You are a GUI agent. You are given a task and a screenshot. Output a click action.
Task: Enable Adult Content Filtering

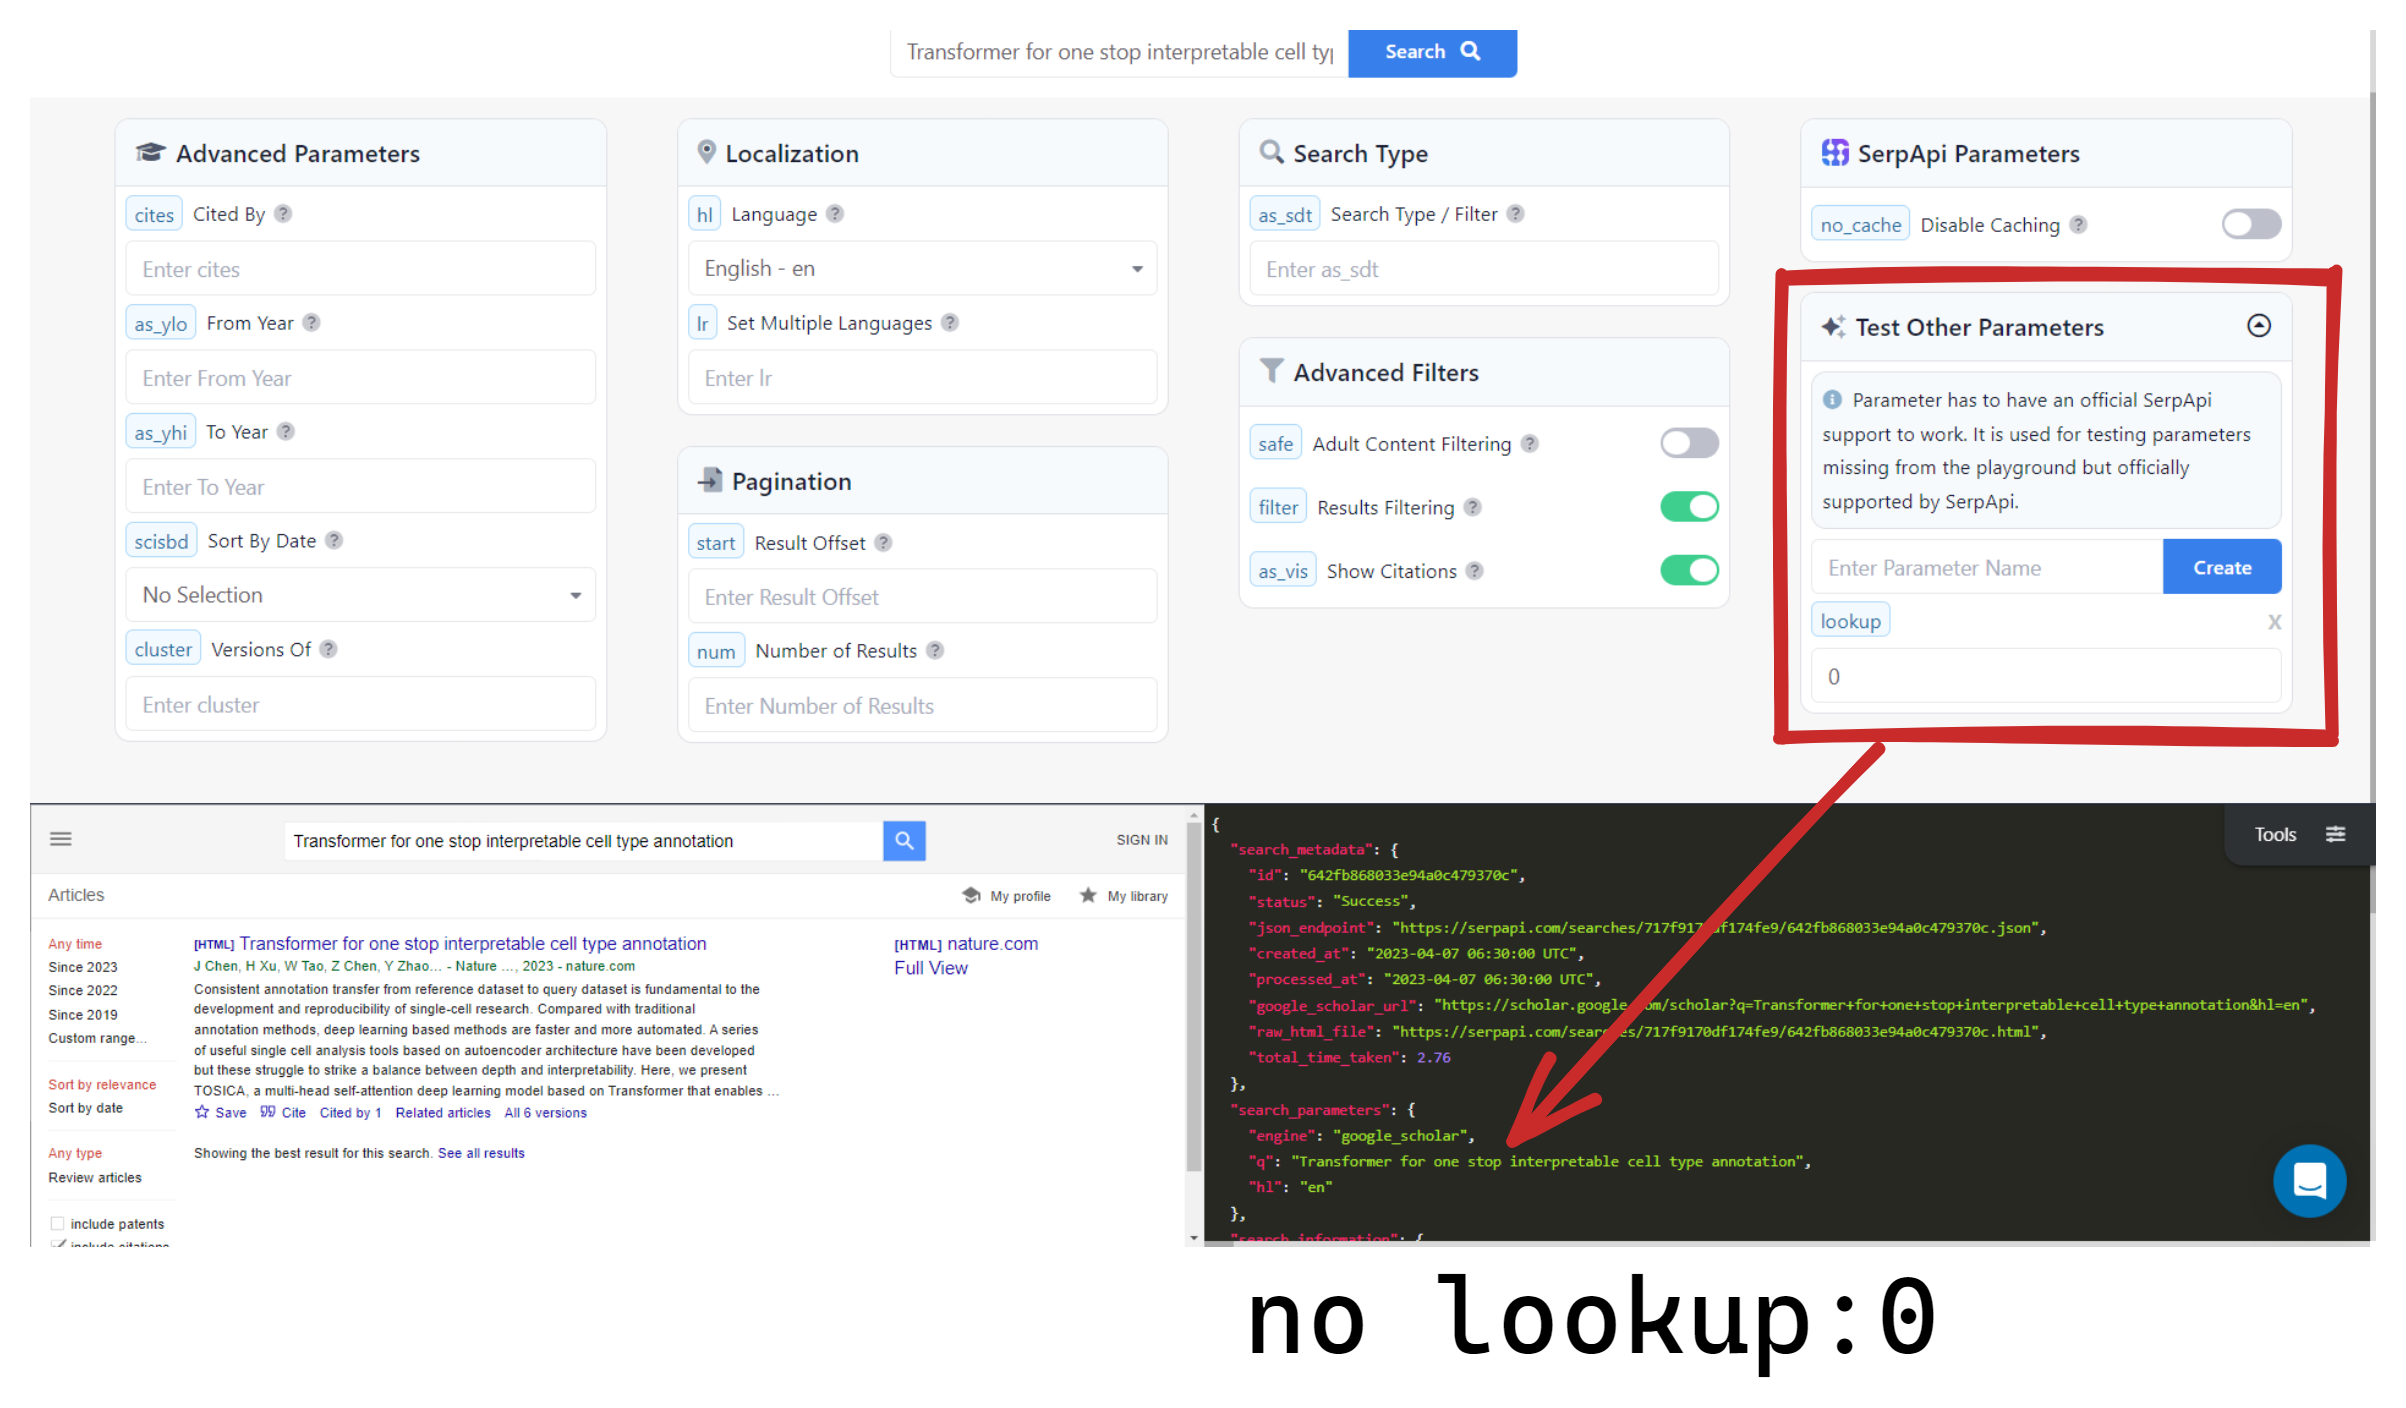(1688, 443)
